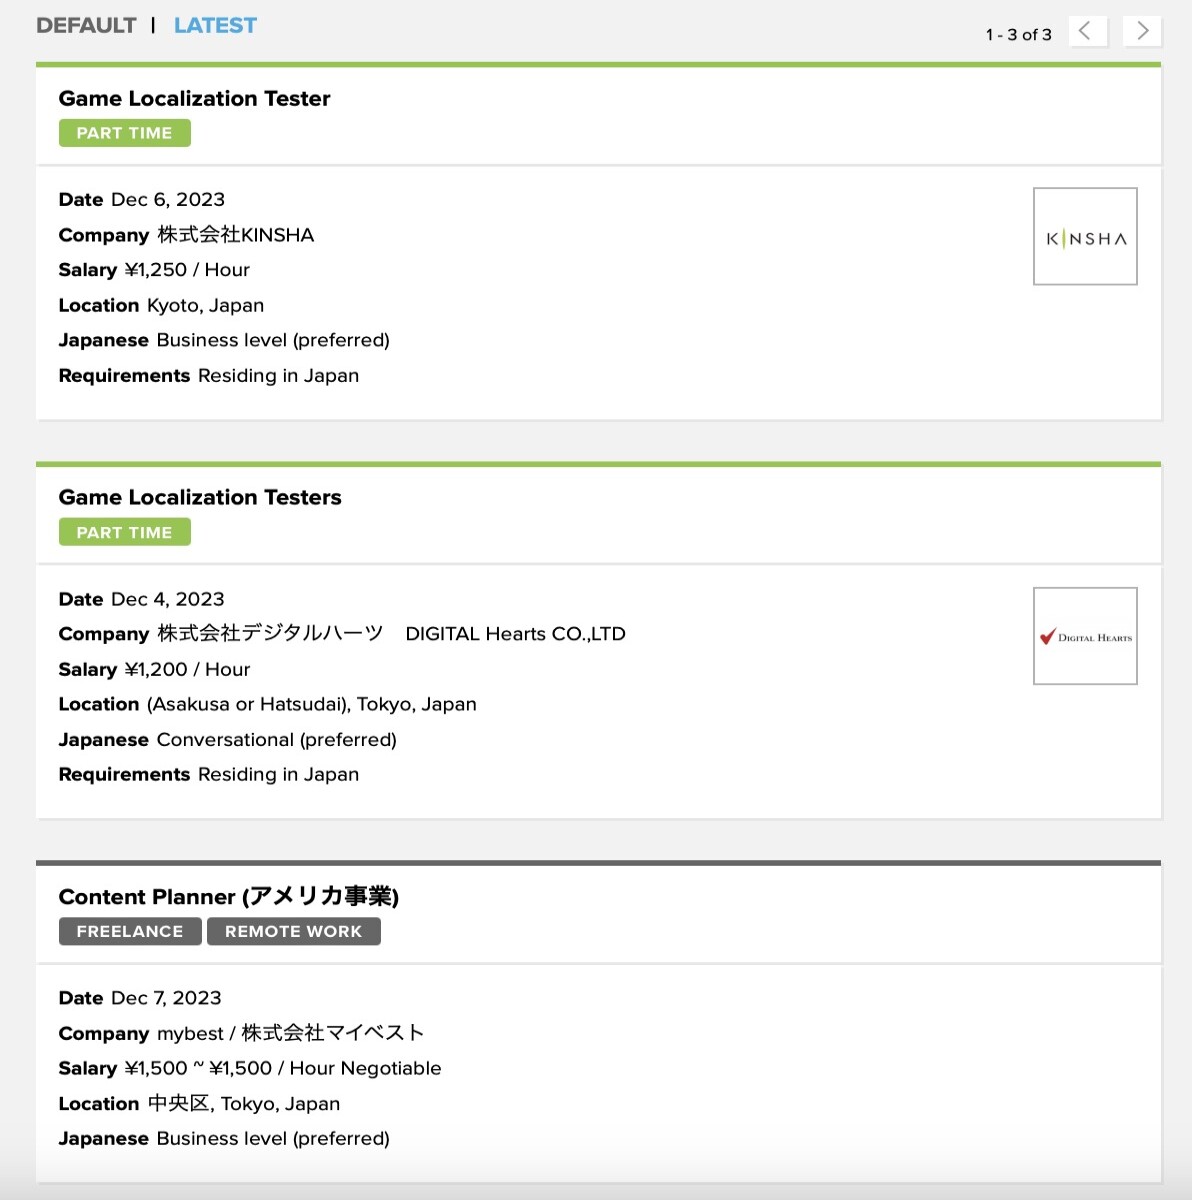Click the ¥1,200 / Hour salary text
1192x1200 pixels.
[187, 669]
